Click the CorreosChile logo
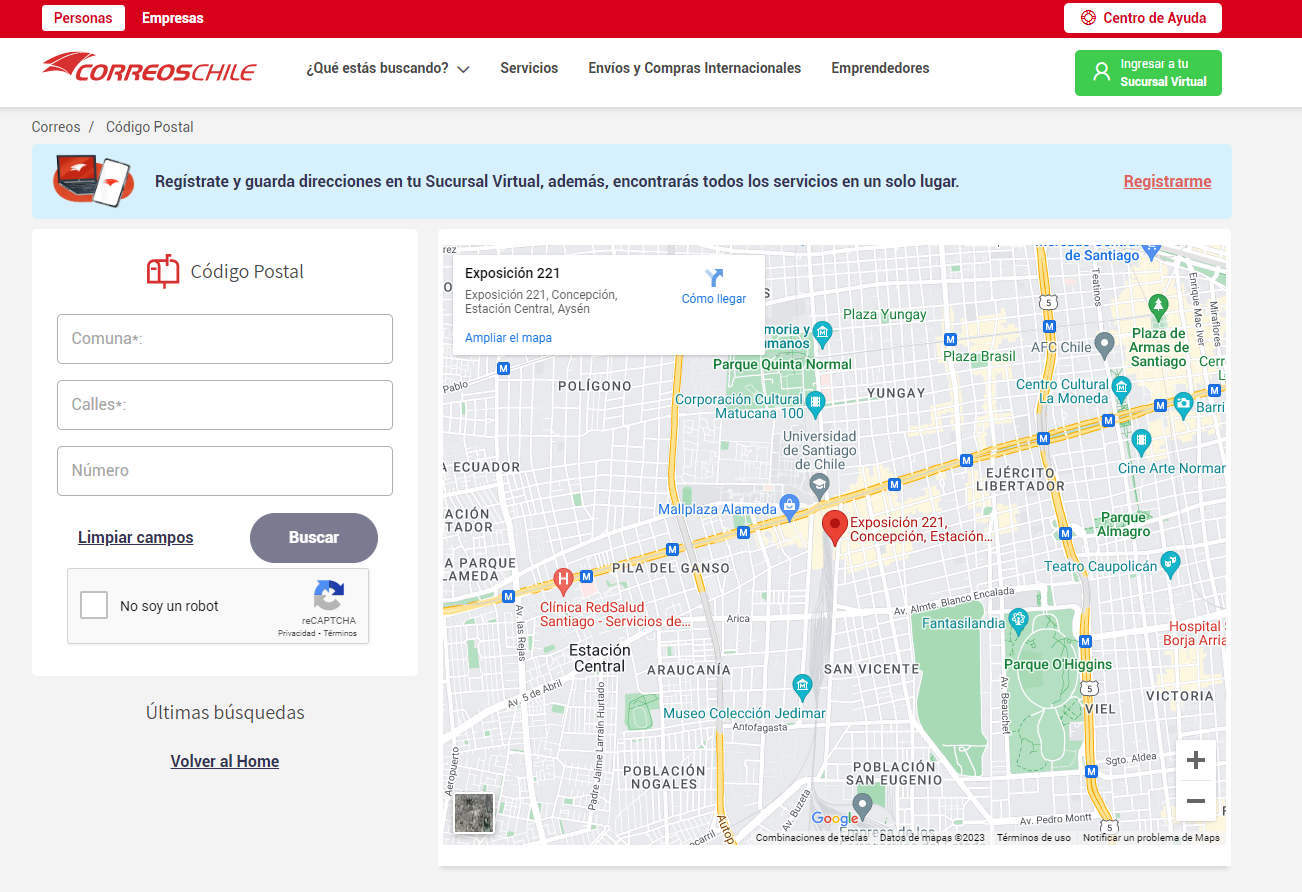This screenshot has height=892, width=1302. point(149,68)
